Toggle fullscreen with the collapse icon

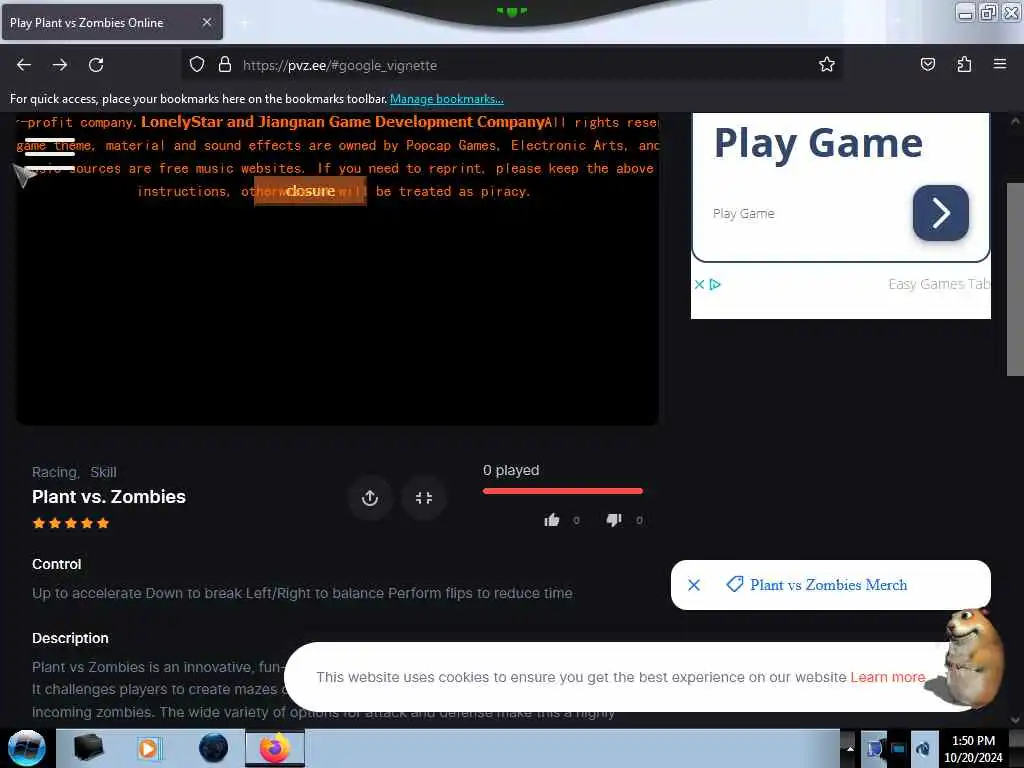coord(424,498)
